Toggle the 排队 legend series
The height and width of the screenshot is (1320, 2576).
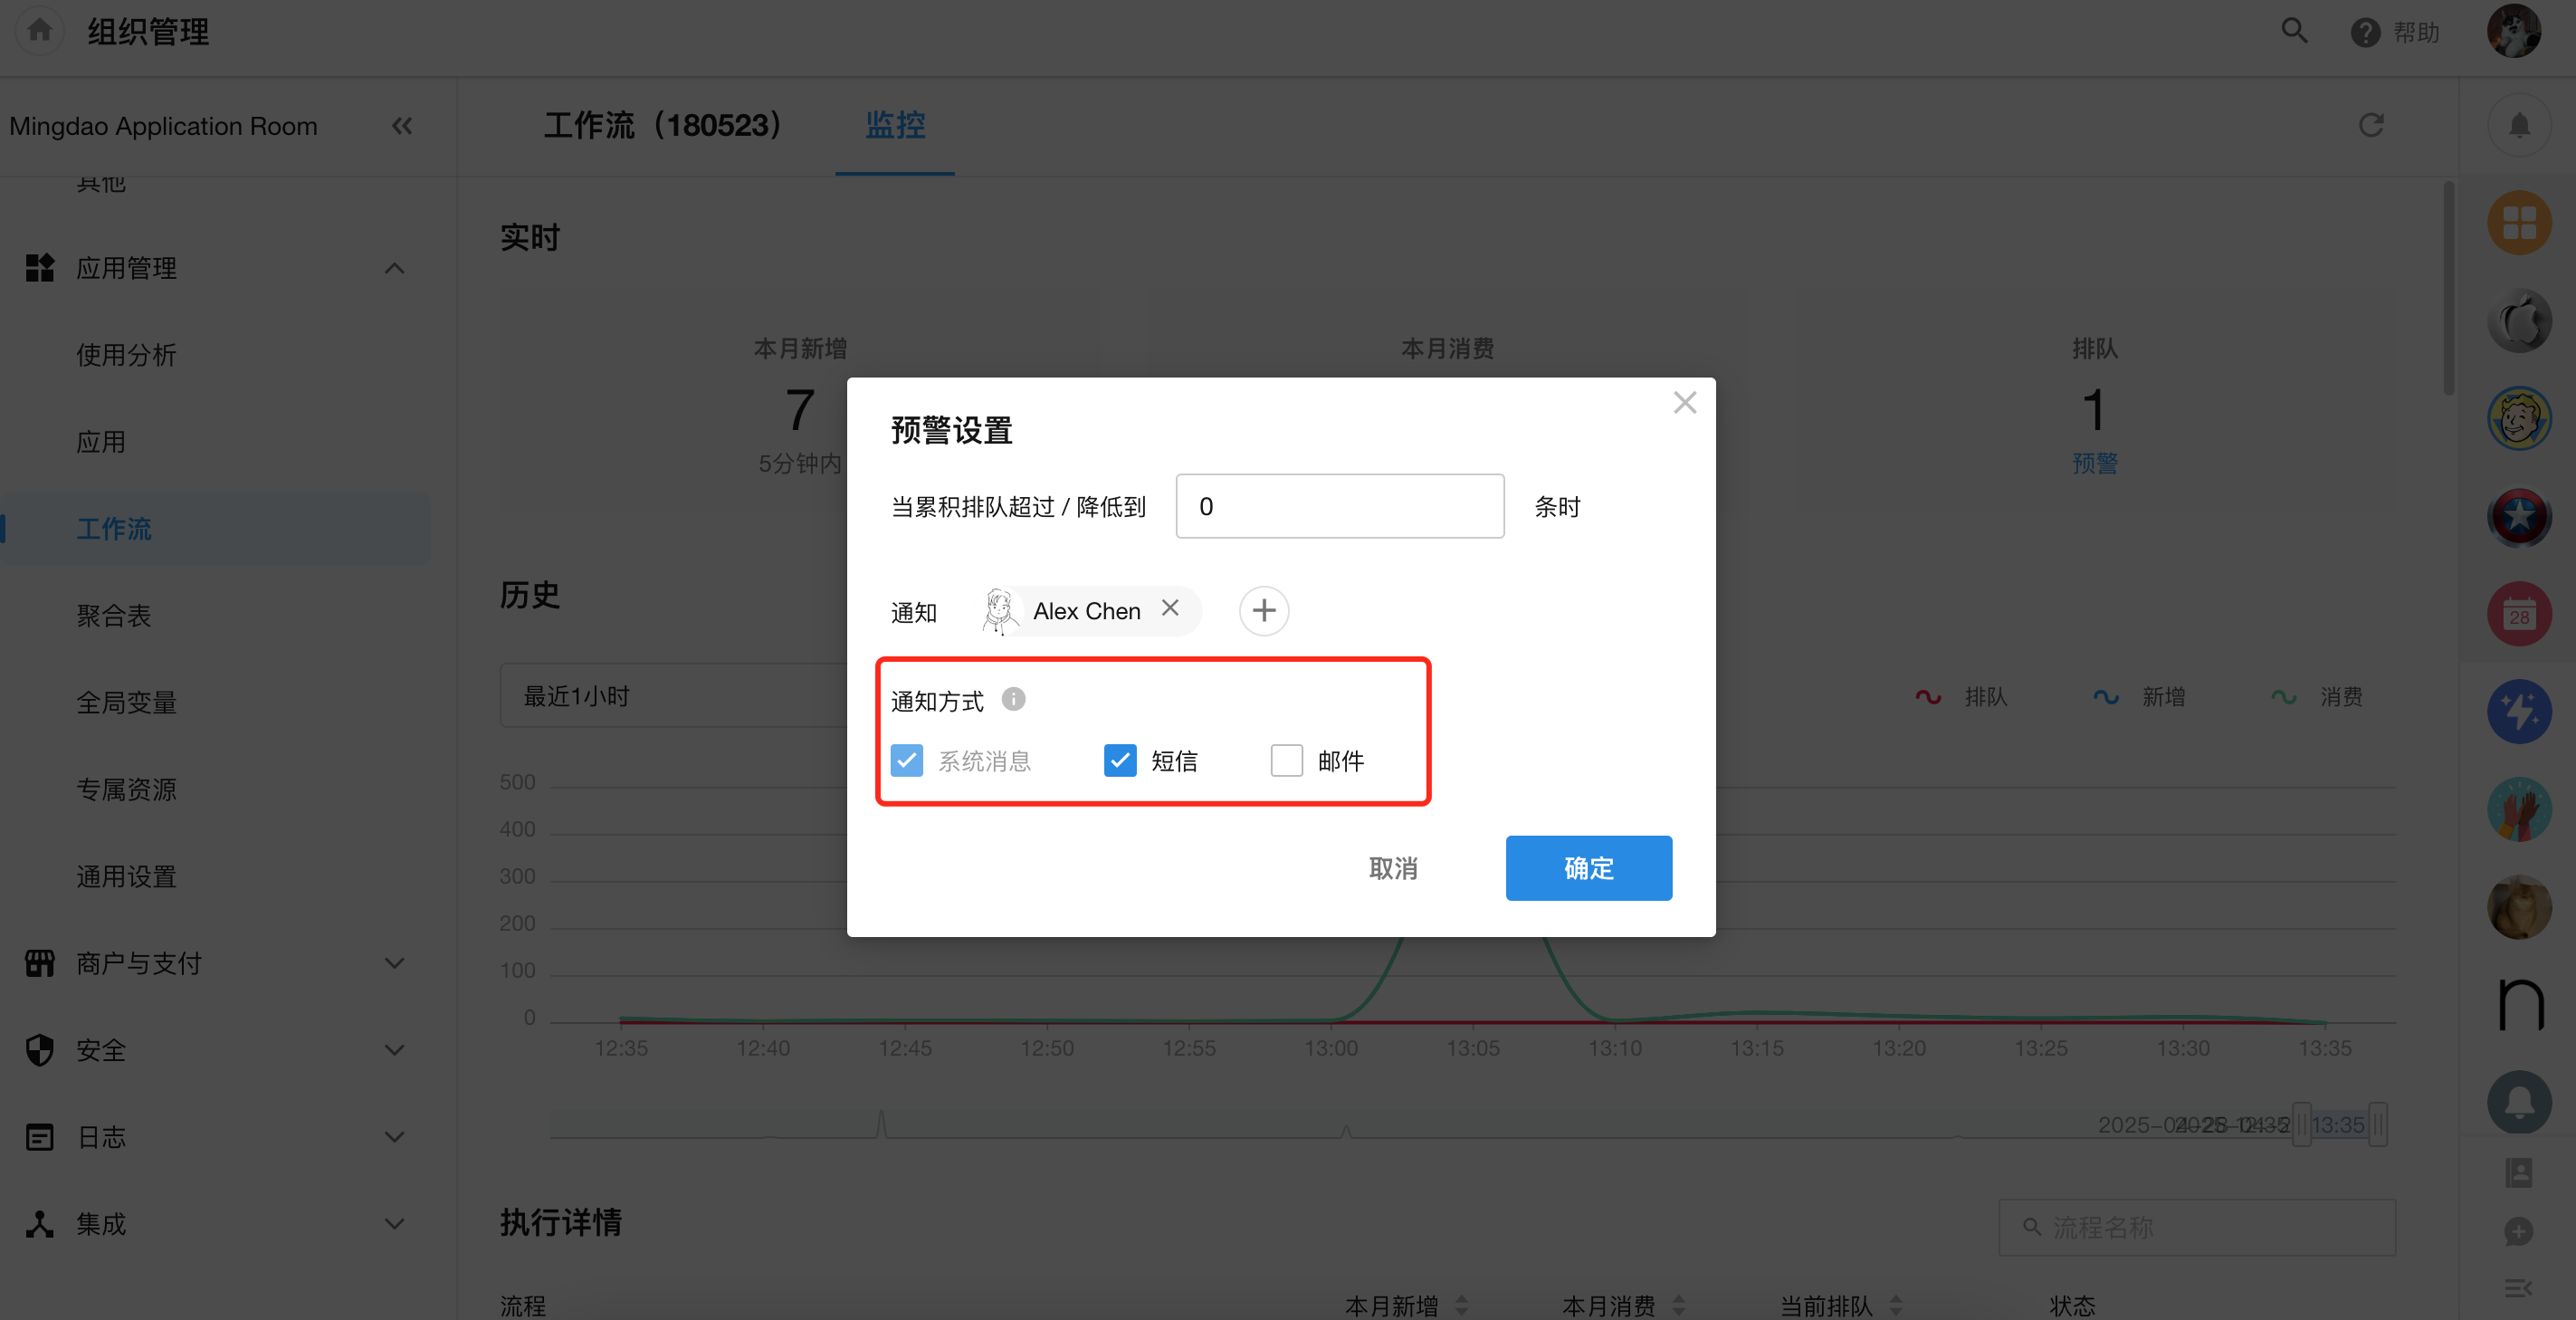point(1961,697)
